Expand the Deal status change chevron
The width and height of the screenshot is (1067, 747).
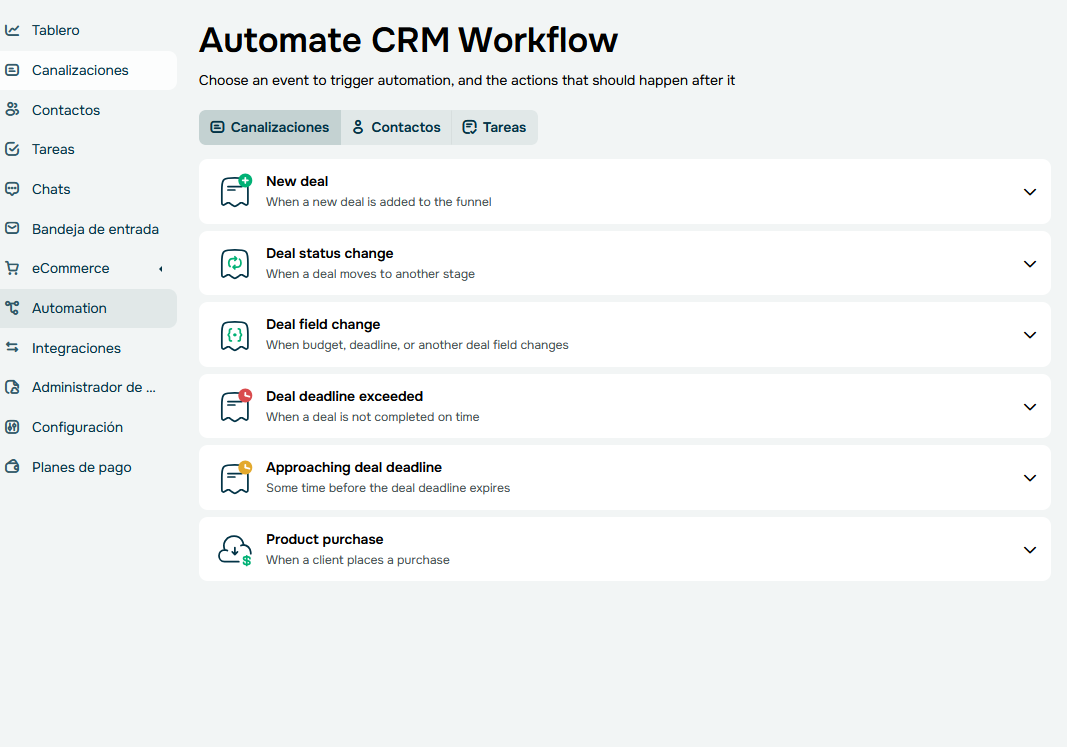point(1030,264)
